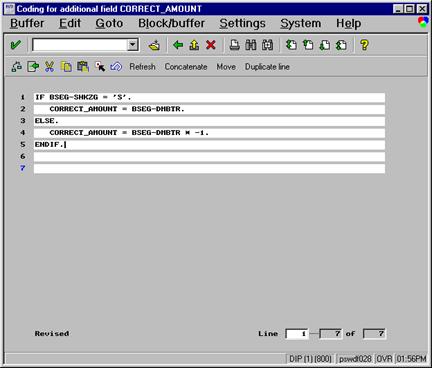Click the Cut scissors icon
432x368 pixels.
tap(49, 67)
